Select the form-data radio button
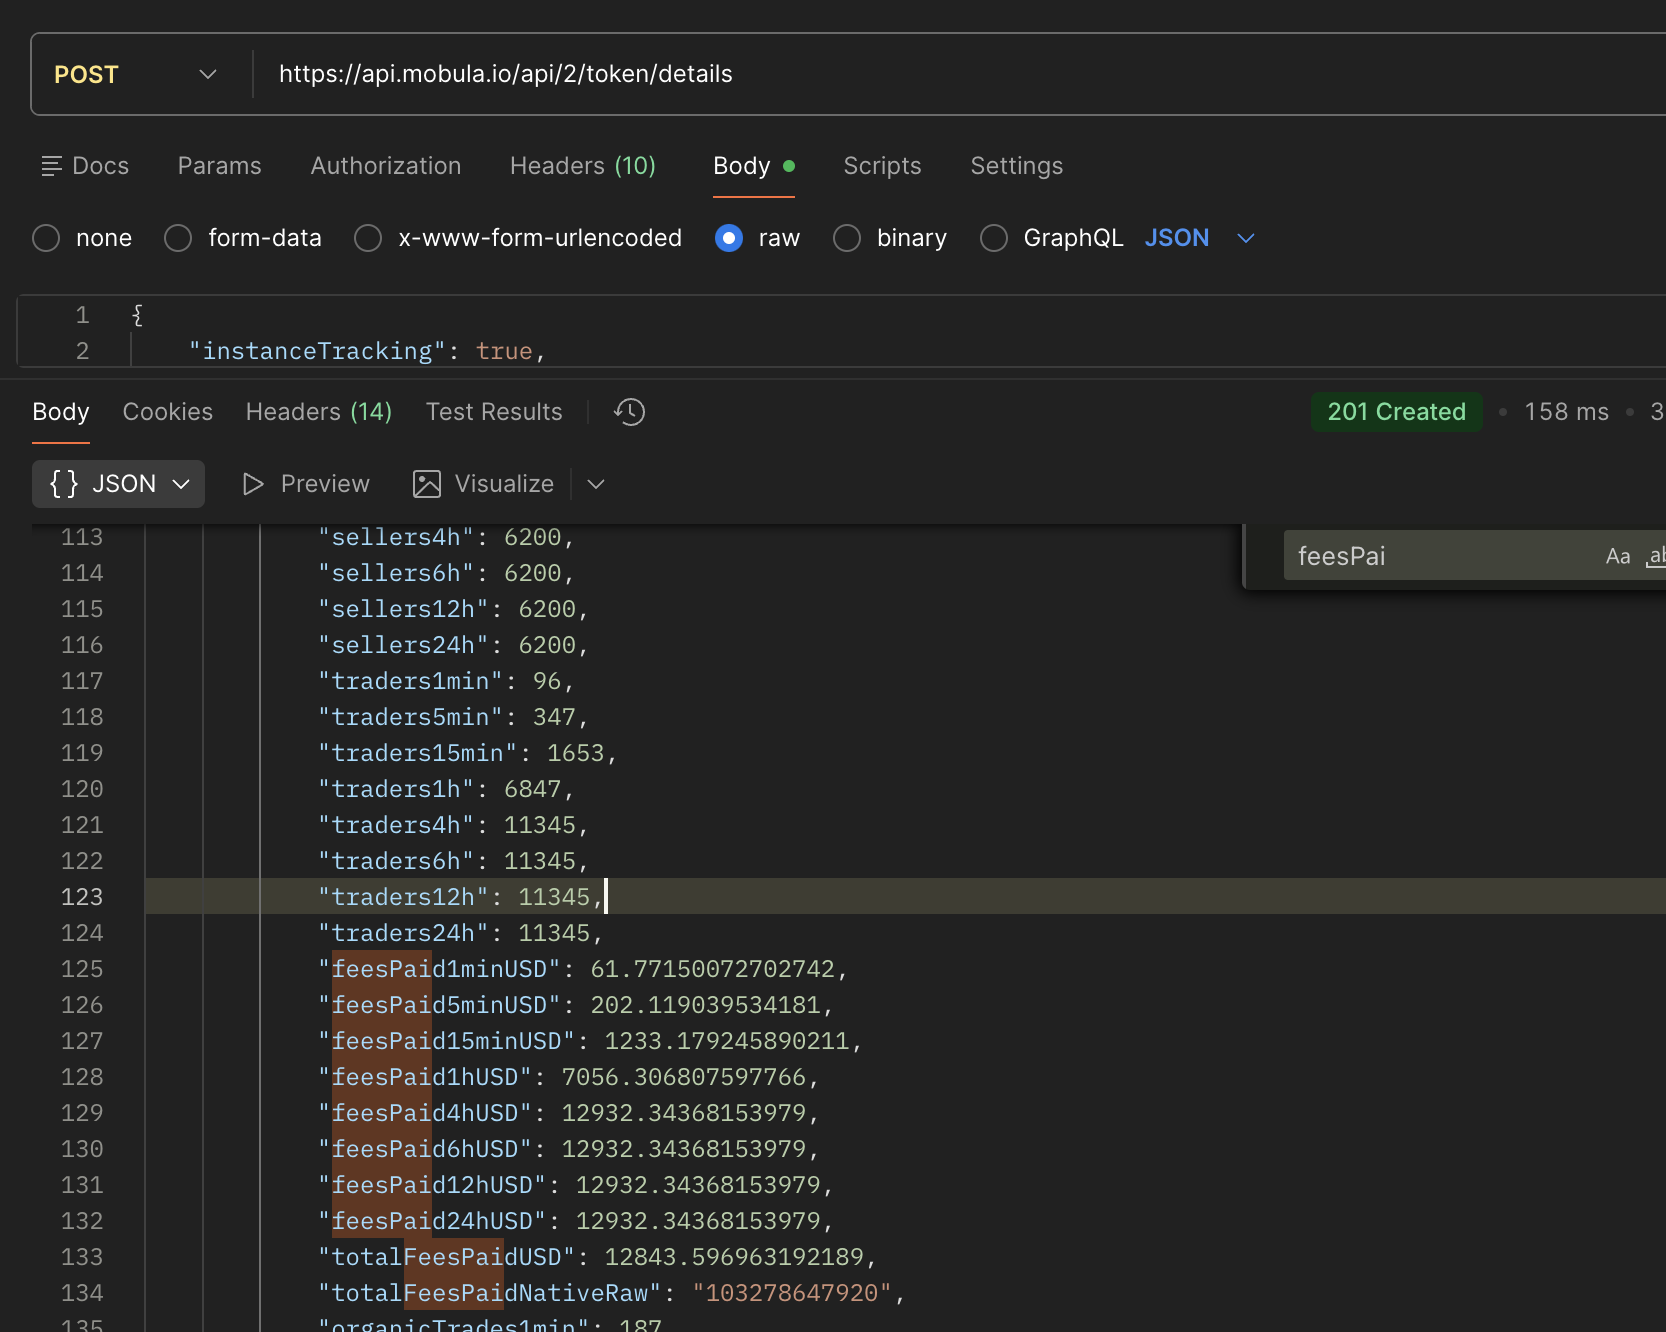The height and width of the screenshot is (1332, 1666). (x=177, y=238)
